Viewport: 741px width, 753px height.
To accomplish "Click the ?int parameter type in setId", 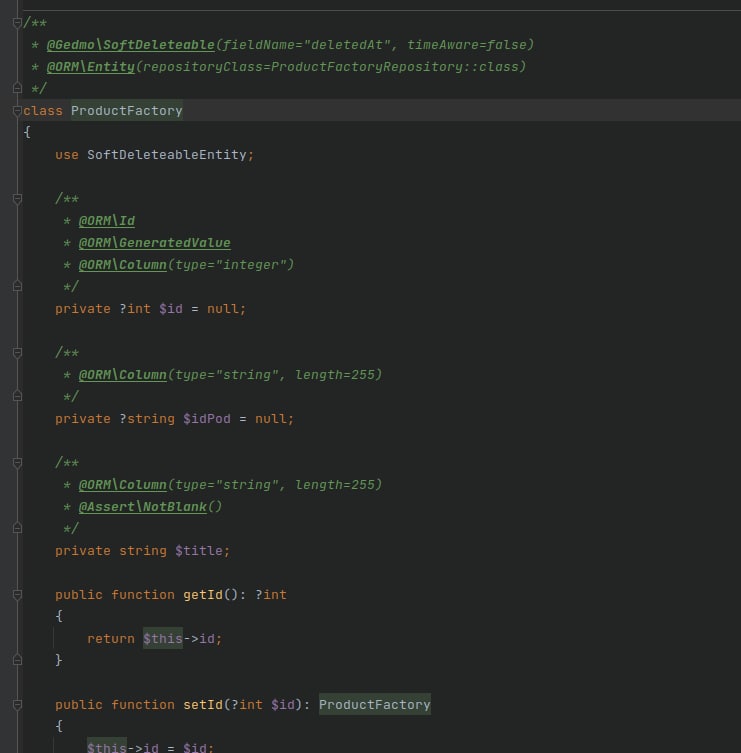I will pos(247,705).
